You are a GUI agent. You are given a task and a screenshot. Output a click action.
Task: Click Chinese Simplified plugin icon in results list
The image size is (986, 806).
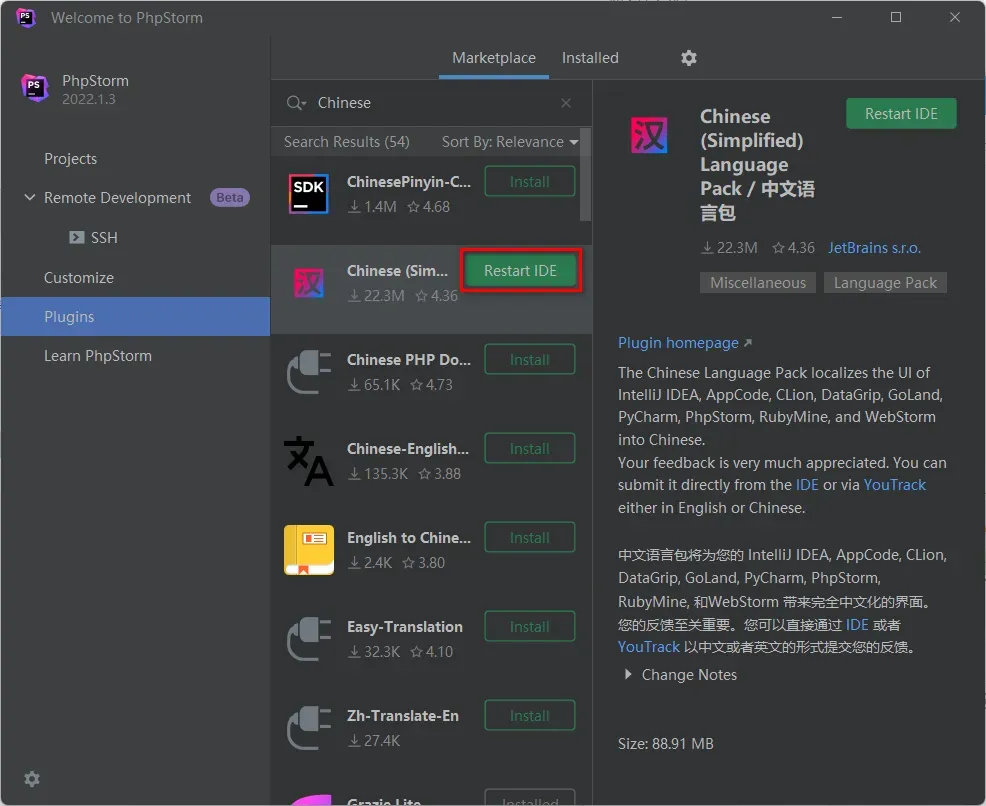[309, 283]
